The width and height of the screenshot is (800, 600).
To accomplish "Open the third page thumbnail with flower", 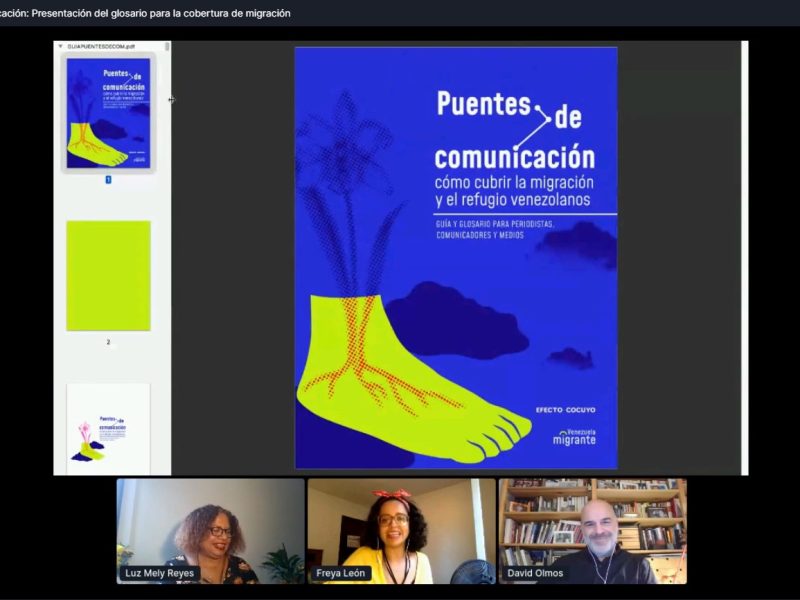I will pyautogui.click(x=108, y=429).
